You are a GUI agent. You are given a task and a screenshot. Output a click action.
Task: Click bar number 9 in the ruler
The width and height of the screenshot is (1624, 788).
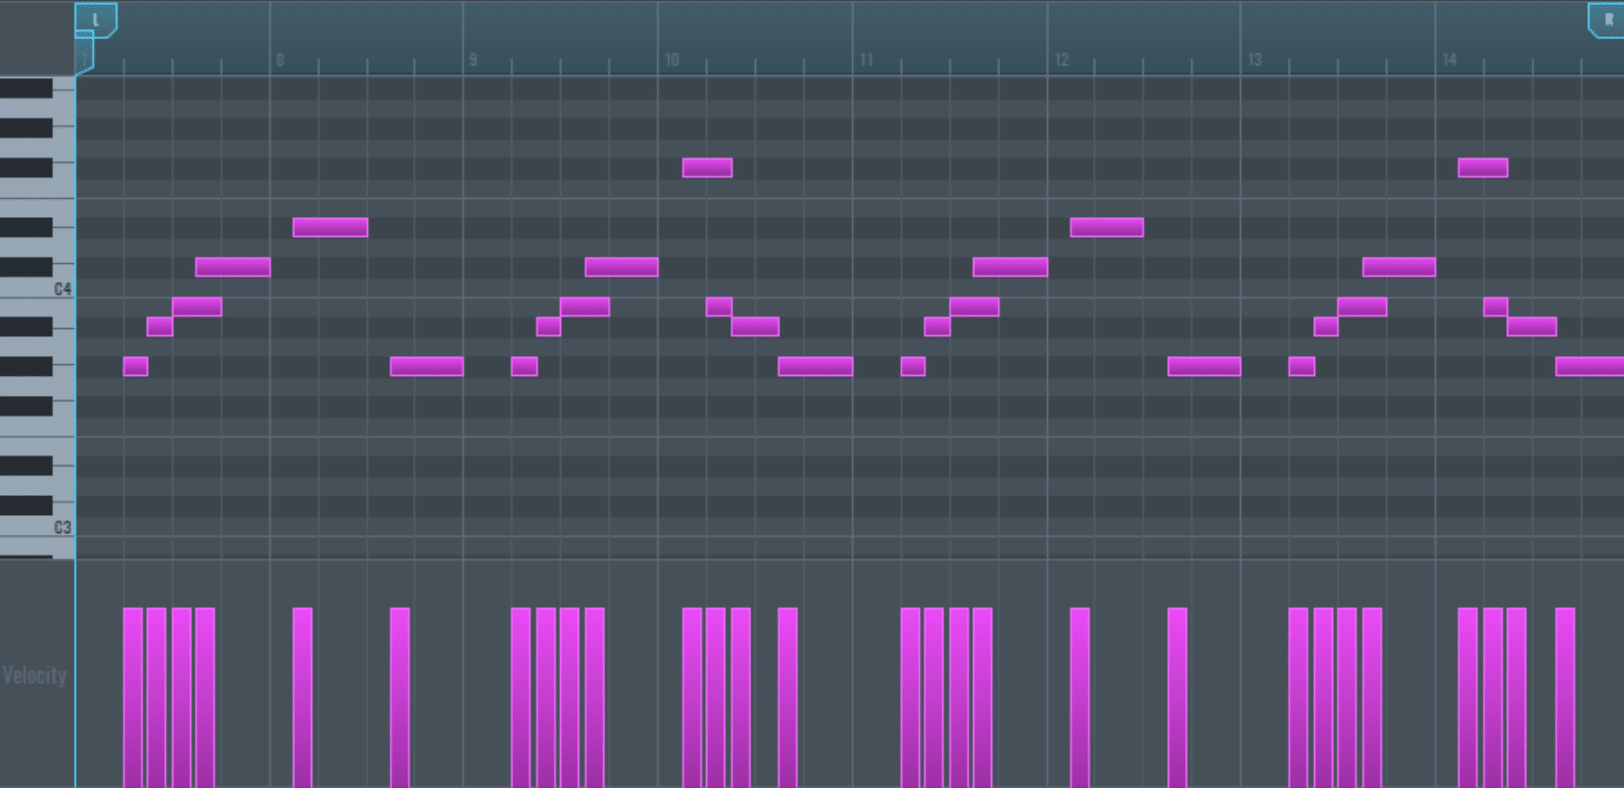tap(473, 60)
